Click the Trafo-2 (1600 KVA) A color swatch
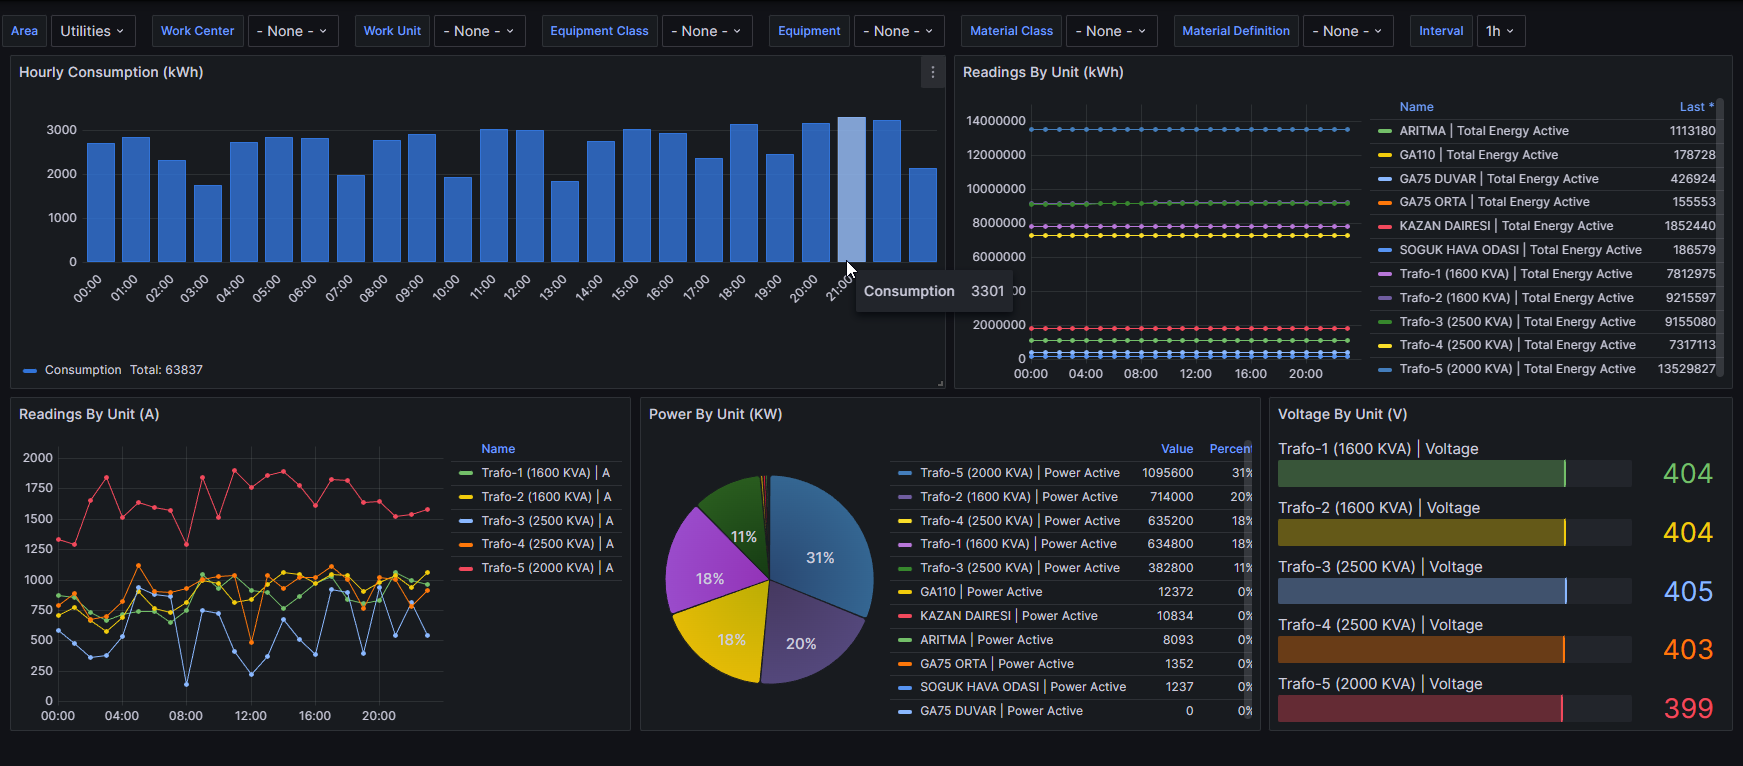This screenshot has width=1743, height=766. tap(465, 497)
